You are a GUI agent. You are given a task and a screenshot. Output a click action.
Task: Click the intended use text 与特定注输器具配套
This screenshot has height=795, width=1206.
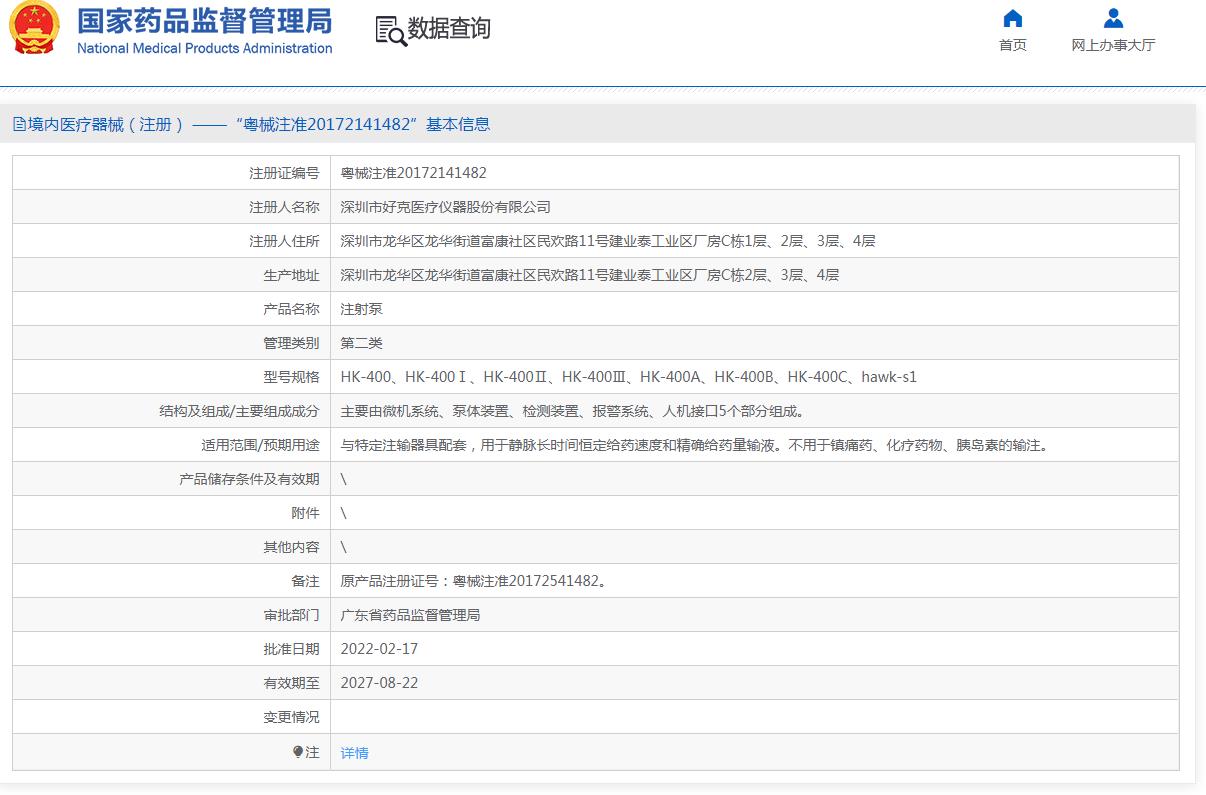697,445
